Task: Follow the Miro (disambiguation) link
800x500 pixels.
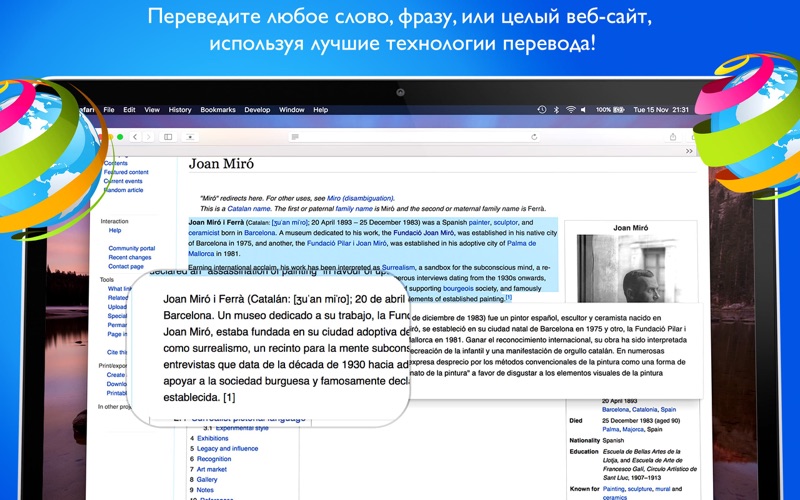Action: click(x=360, y=198)
